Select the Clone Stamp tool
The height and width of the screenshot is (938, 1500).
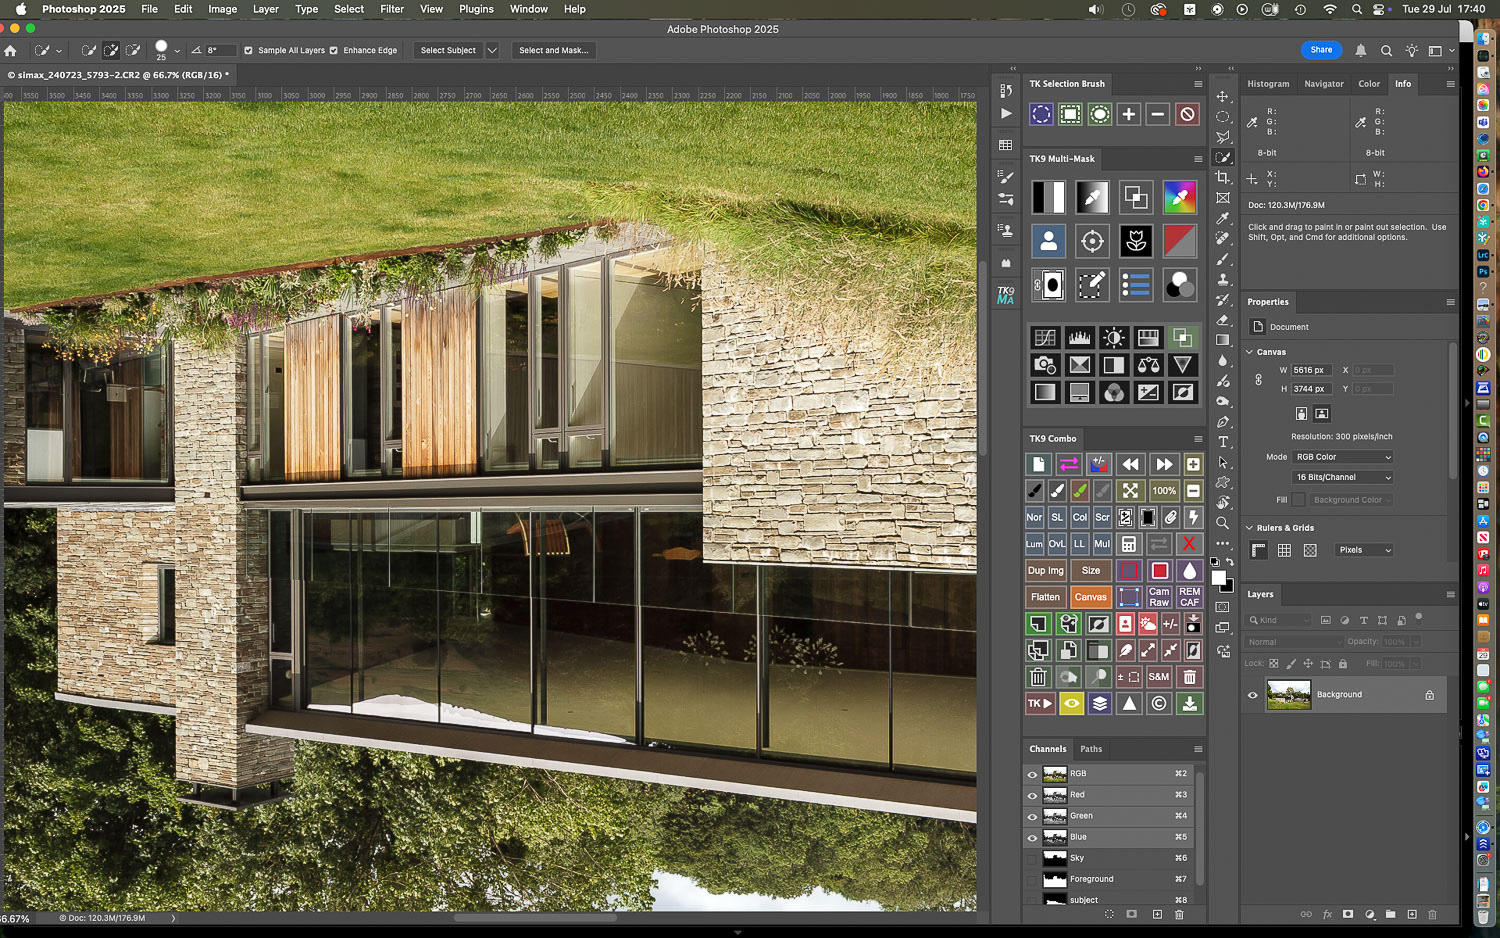pyautogui.click(x=1222, y=279)
